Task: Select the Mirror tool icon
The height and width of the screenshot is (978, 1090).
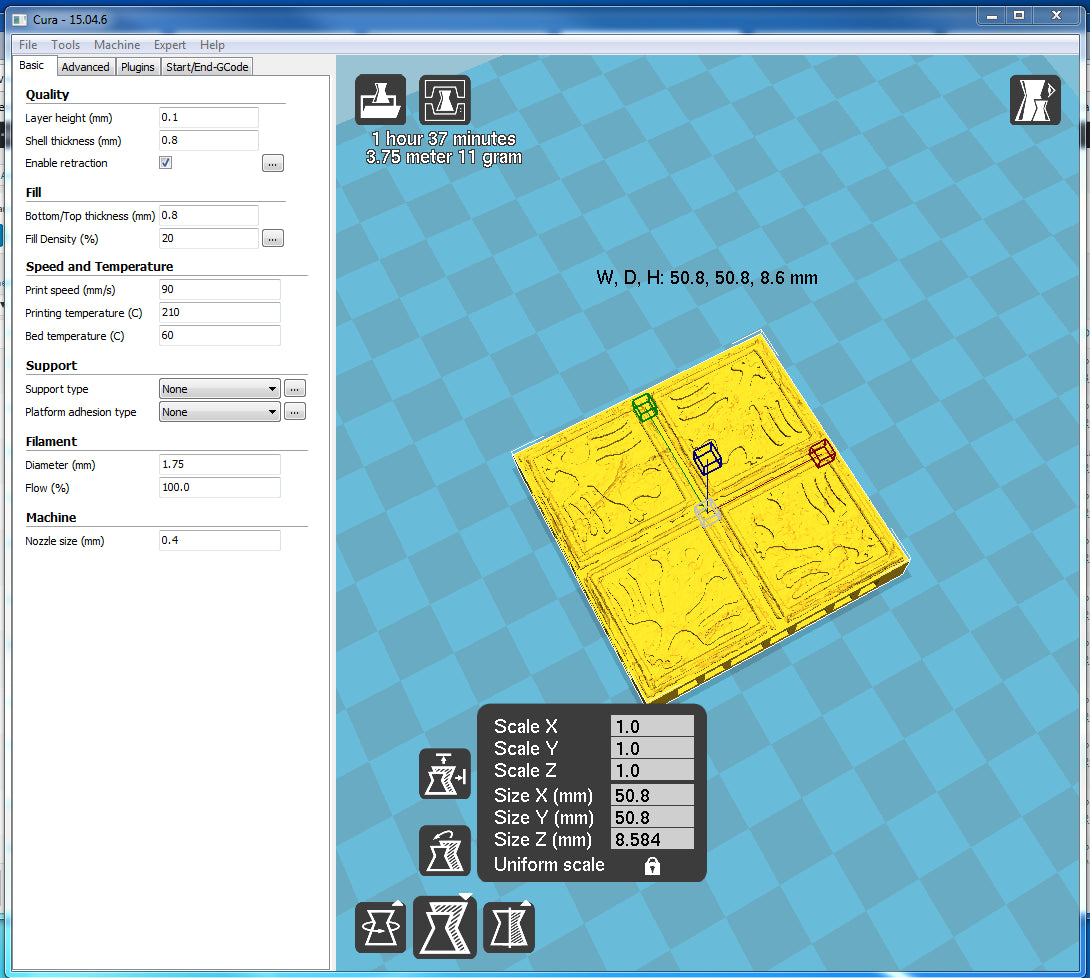Action: point(509,927)
